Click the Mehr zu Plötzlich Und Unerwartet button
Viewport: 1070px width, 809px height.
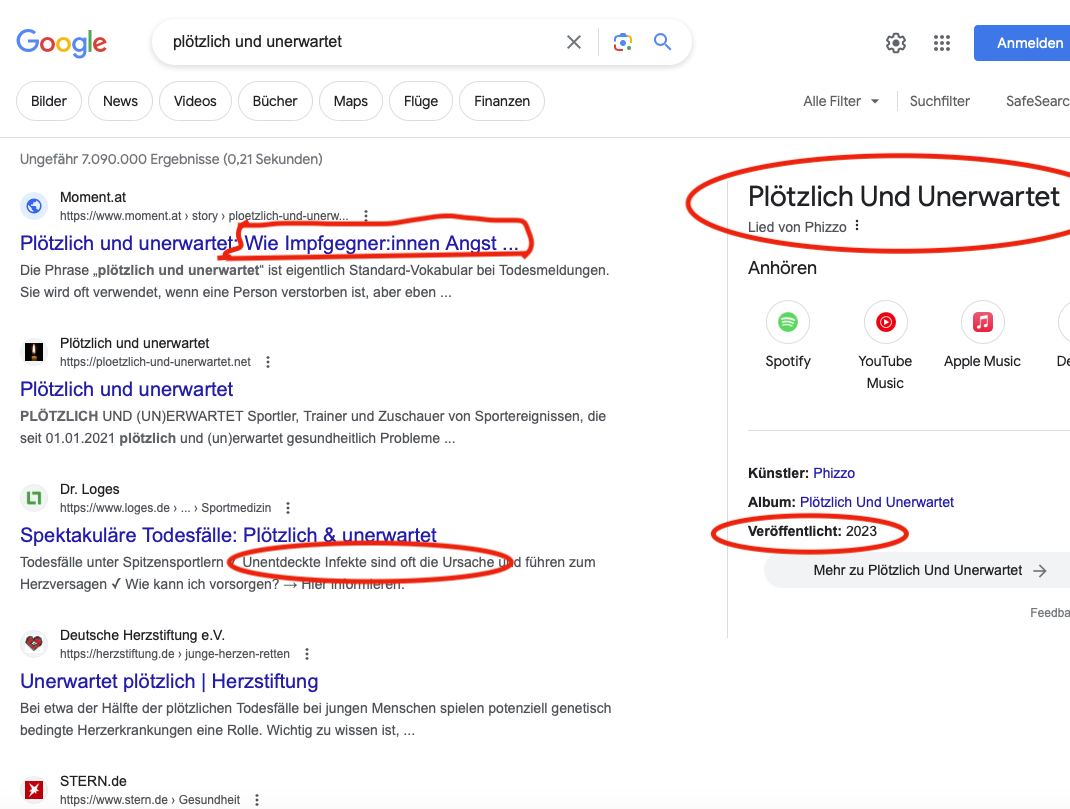(x=917, y=570)
